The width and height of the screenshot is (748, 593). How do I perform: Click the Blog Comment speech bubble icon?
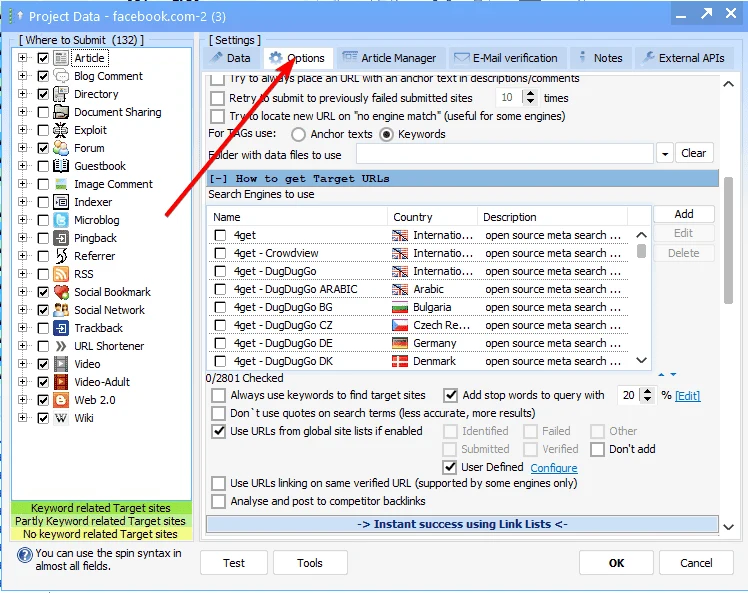[x=61, y=76]
